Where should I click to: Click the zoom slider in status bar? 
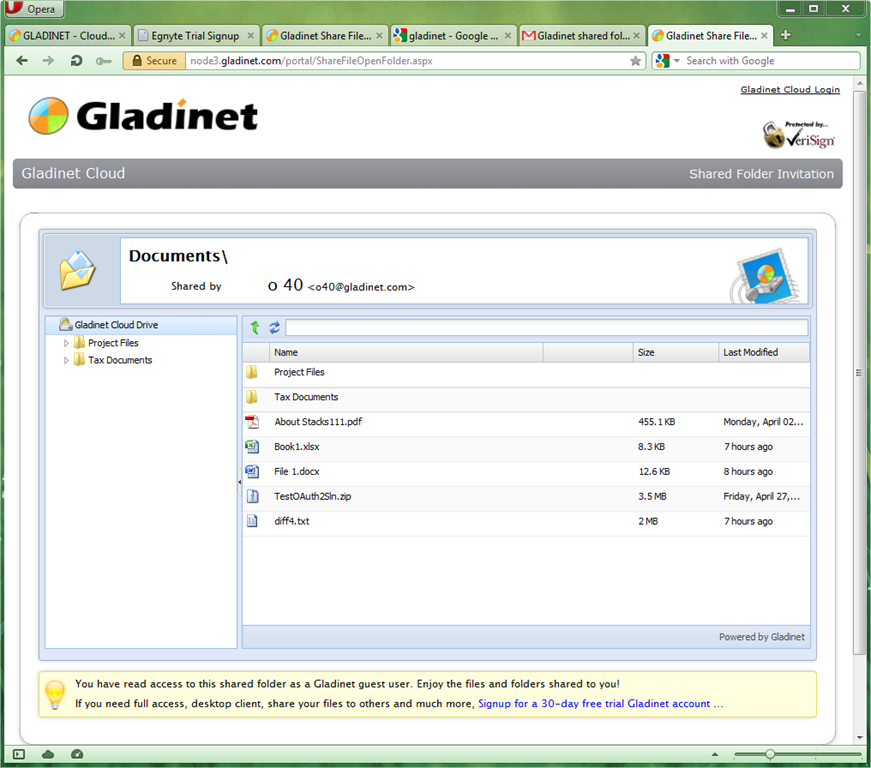coord(798,754)
